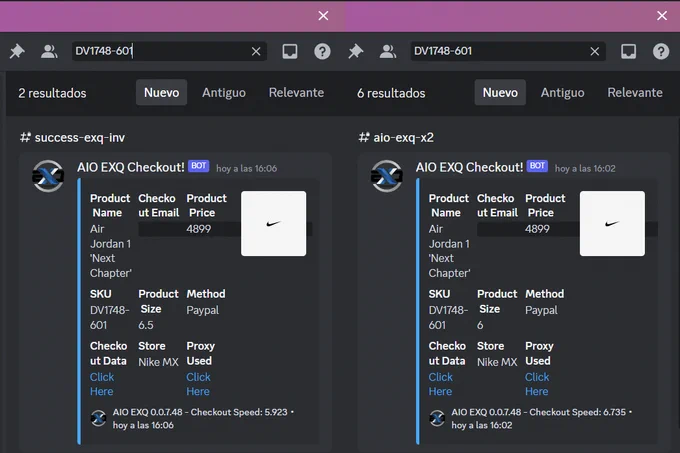Click AIO EXQ Checkout! name at 16:06
Screen dimensions: 680x453
tap(131, 167)
